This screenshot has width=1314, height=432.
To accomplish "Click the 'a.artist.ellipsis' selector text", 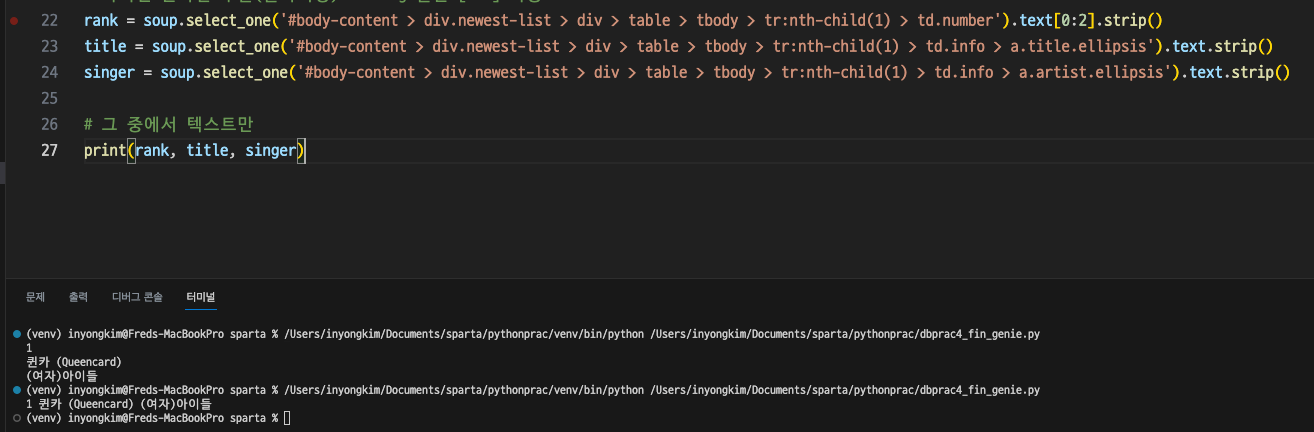I will 1094,72.
